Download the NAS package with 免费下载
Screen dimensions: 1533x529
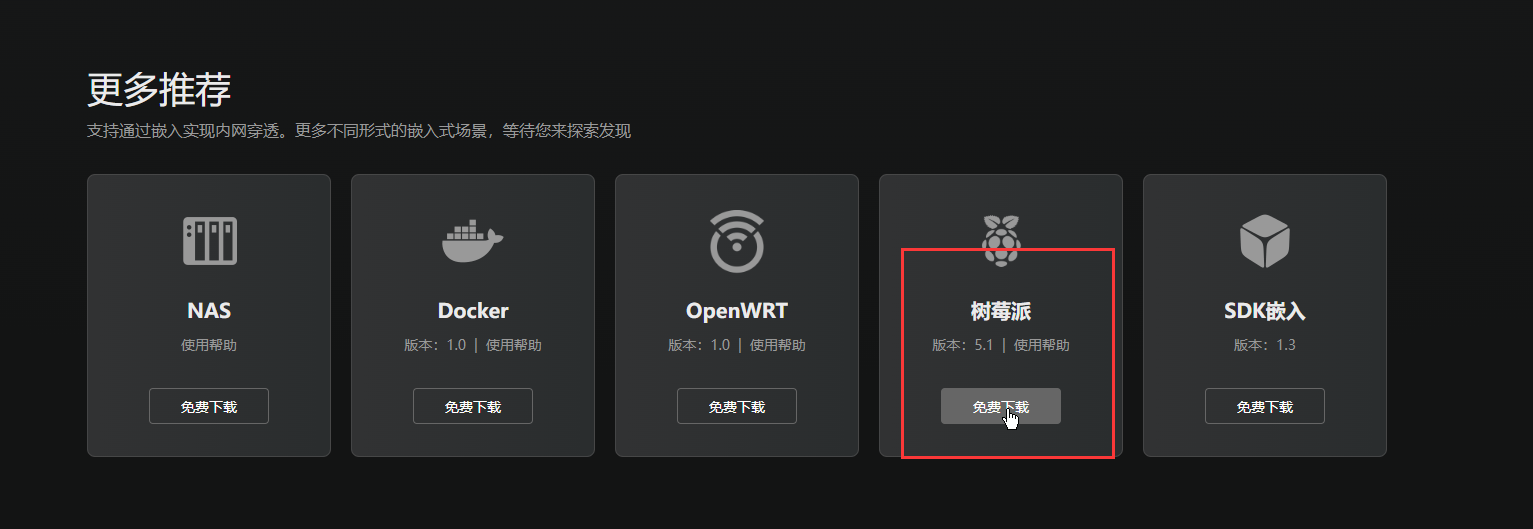point(209,406)
